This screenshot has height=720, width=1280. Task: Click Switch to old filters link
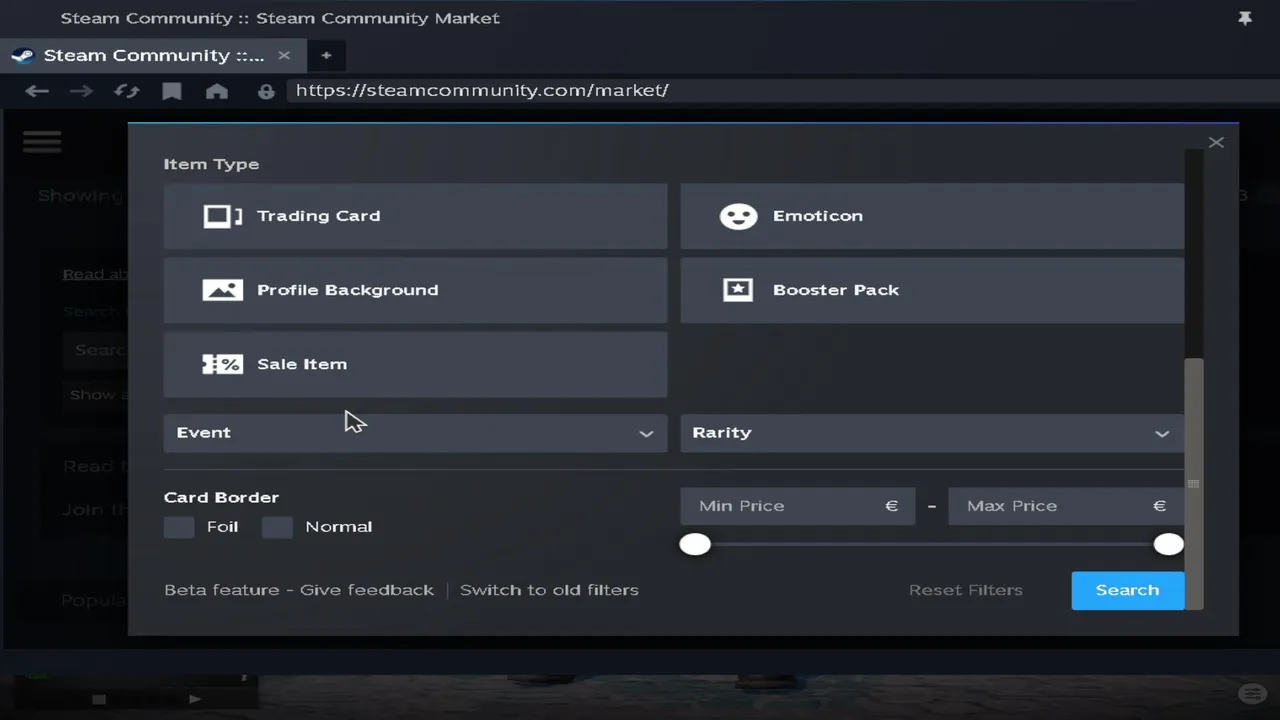click(x=549, y=590)
